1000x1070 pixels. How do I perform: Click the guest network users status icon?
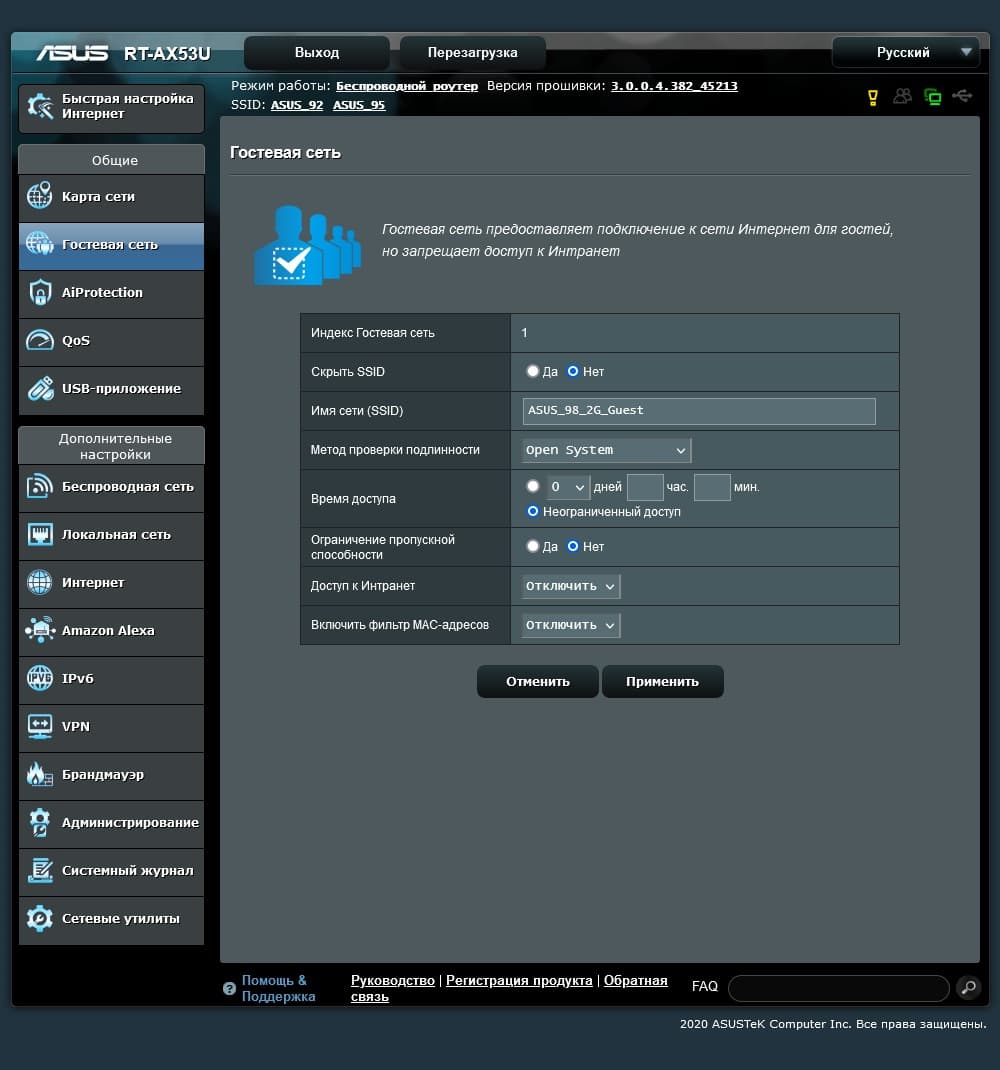point(902,96)
